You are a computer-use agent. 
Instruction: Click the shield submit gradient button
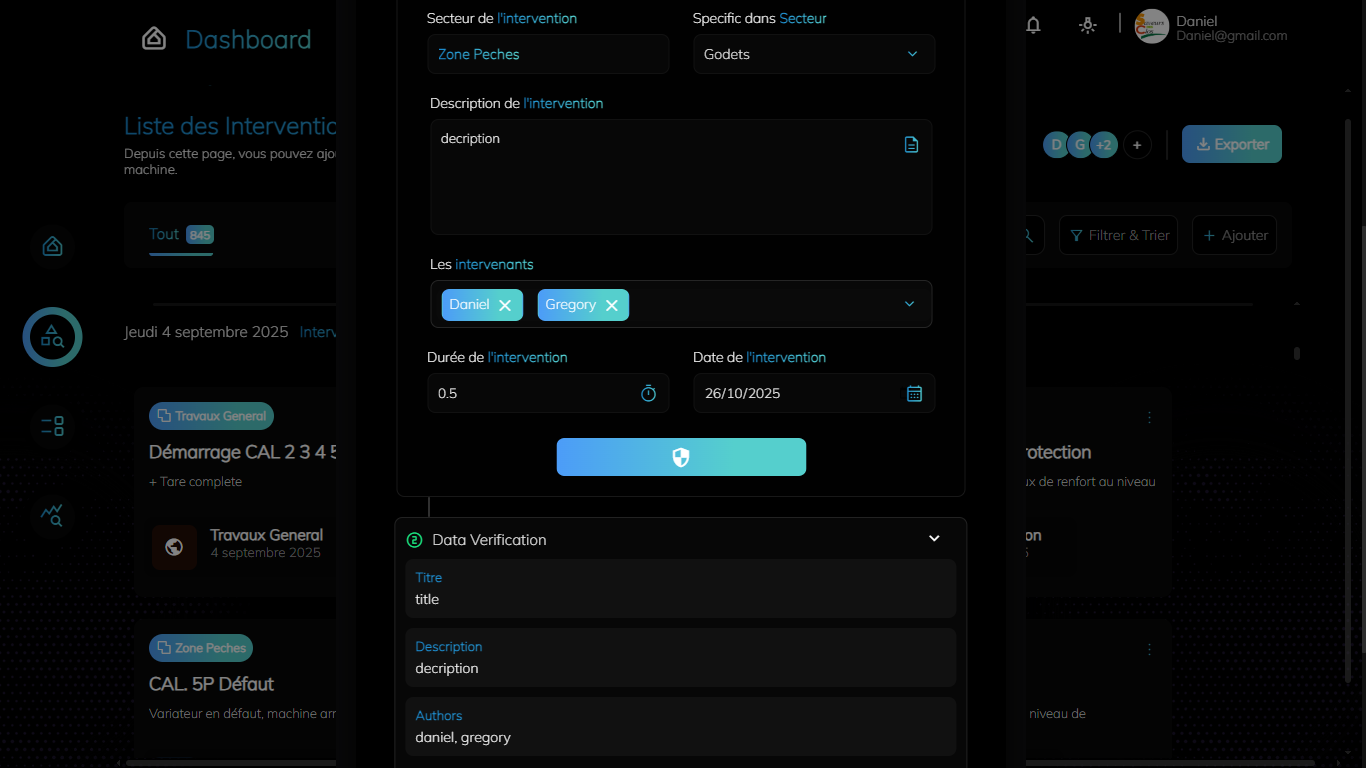pos(681,457)
